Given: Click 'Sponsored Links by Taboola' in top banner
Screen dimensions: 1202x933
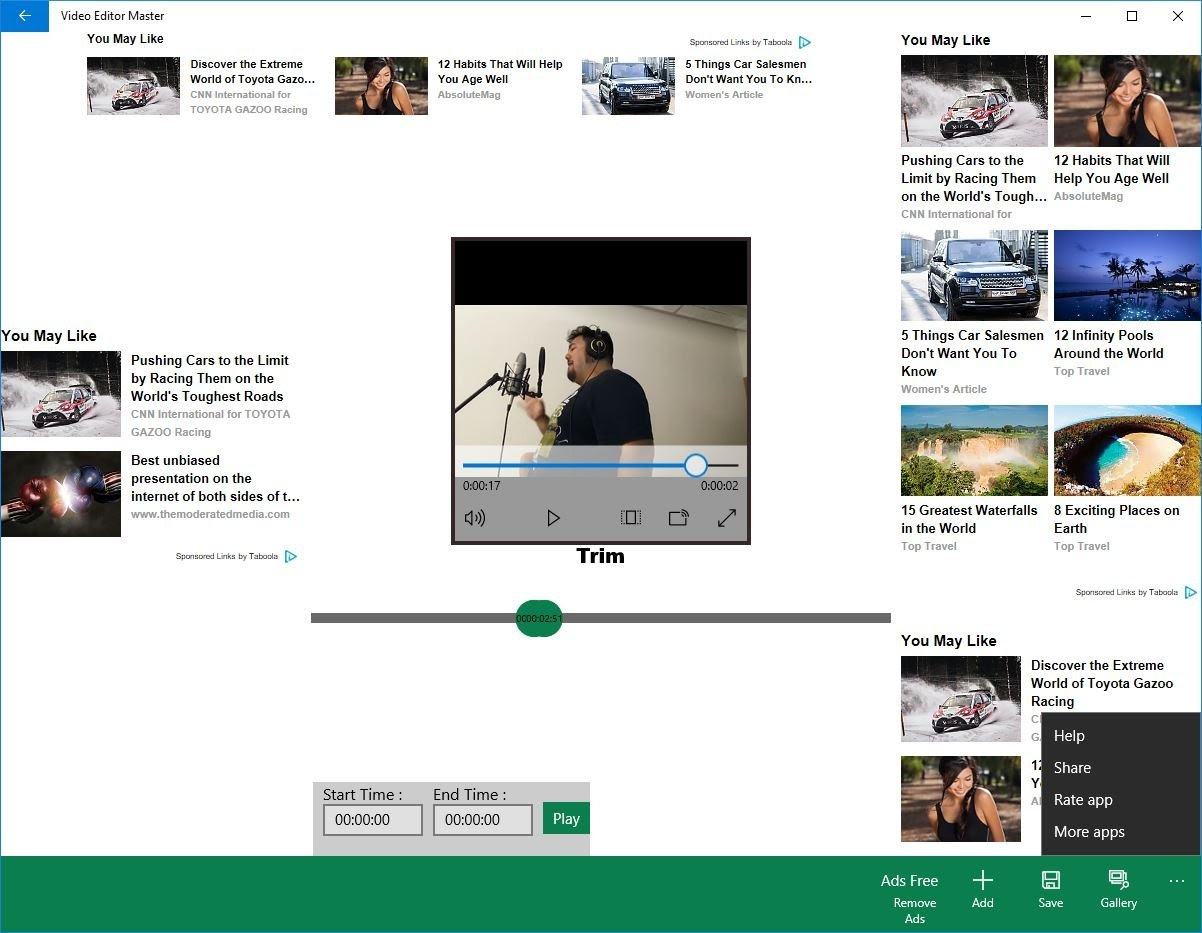Looking at the screenshot, I should pos(741,42).
